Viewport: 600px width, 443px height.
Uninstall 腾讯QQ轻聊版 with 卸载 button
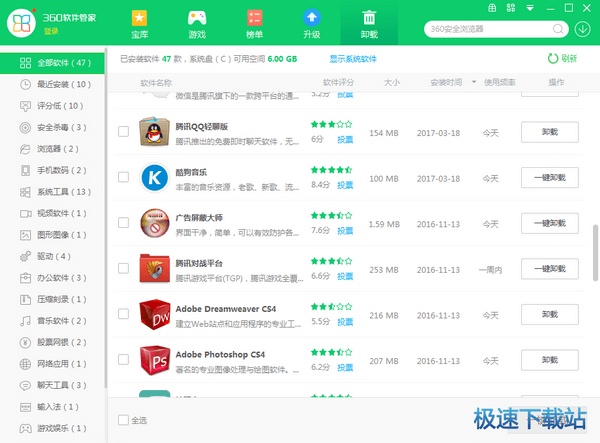tap(549, 132)
